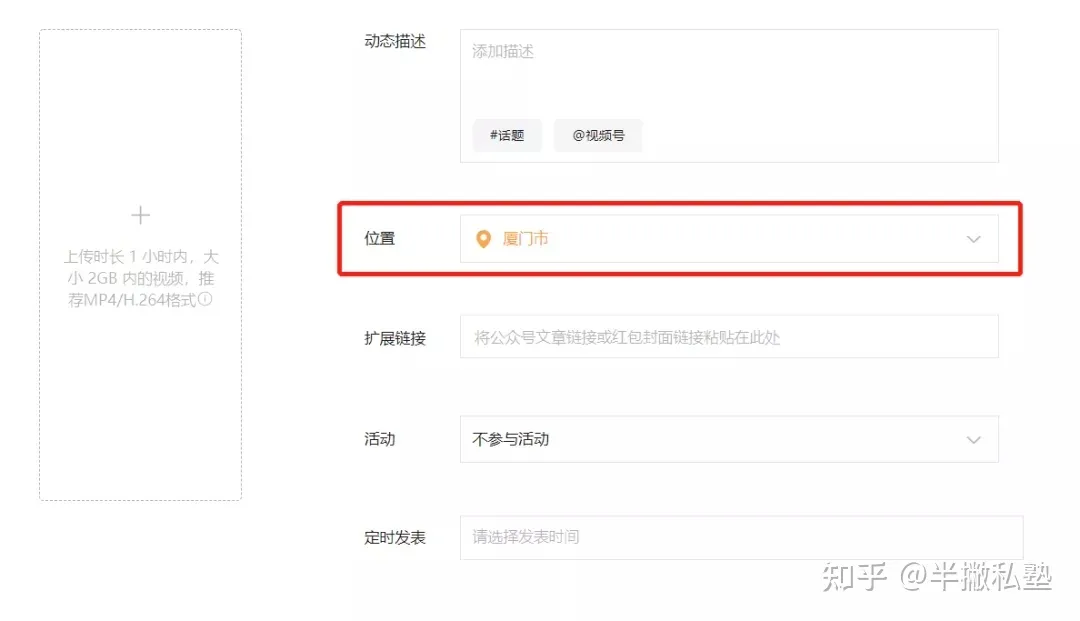Viewport: 1080px width, 621px height.
Task: Open the 请选择发表时间 schedule field
Action: (742, 538)
